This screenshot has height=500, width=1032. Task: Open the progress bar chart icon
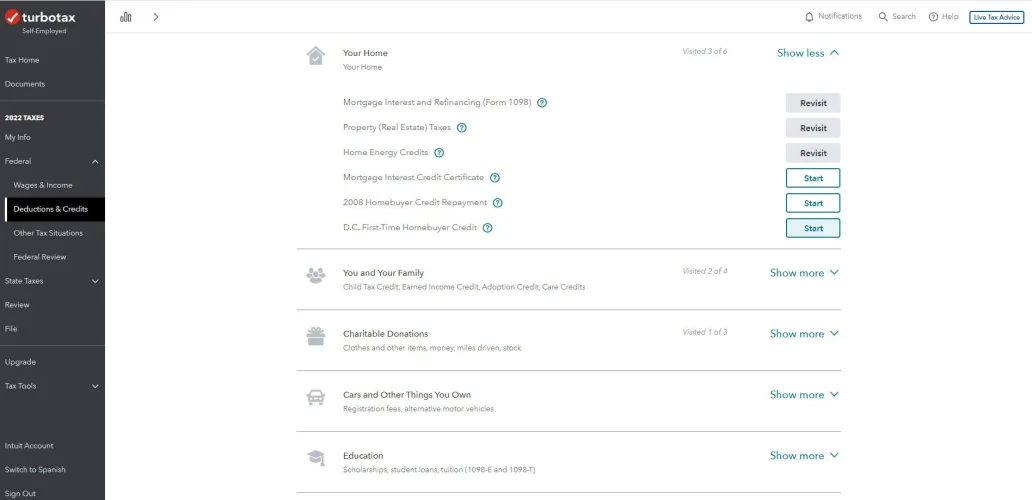click(x=126, y=17)
